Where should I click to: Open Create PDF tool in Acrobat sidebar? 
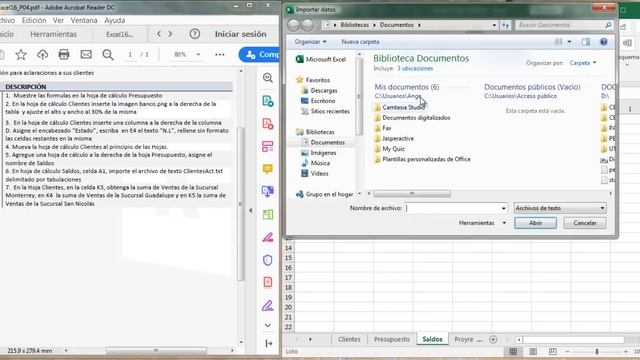(268, 124)
